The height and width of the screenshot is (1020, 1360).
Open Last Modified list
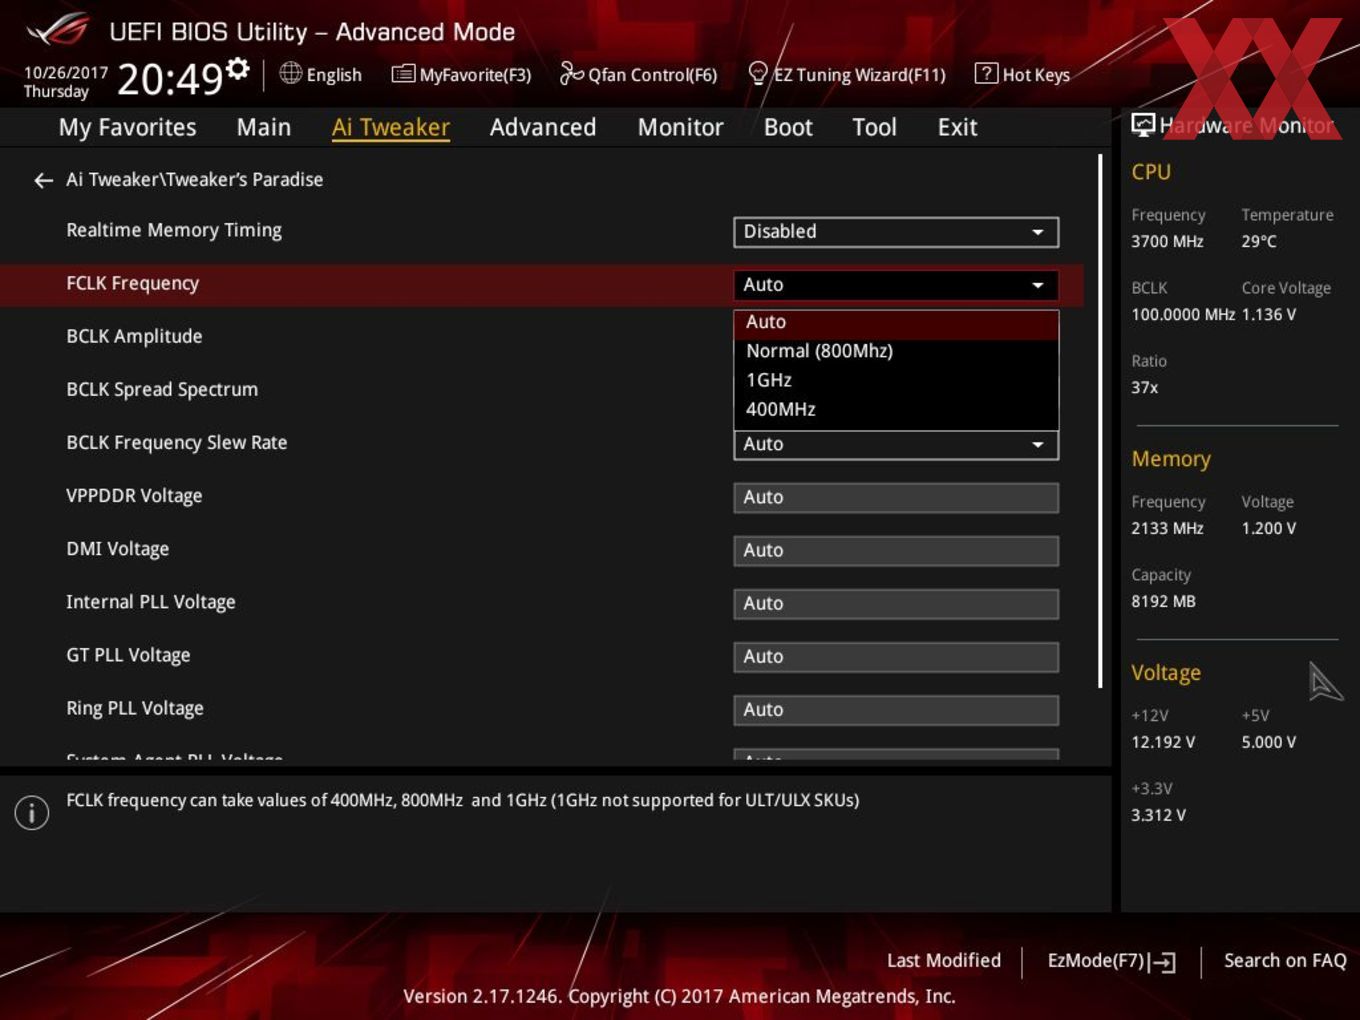944,960
